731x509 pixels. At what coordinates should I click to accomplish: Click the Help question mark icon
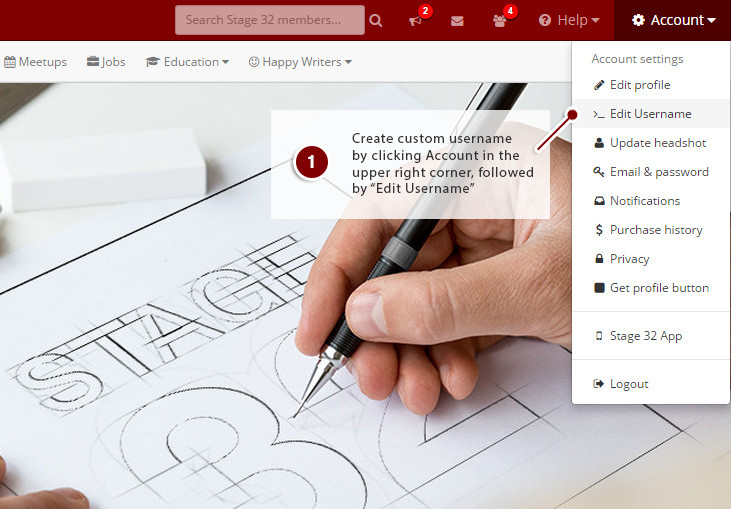click(x=545, y=20)
